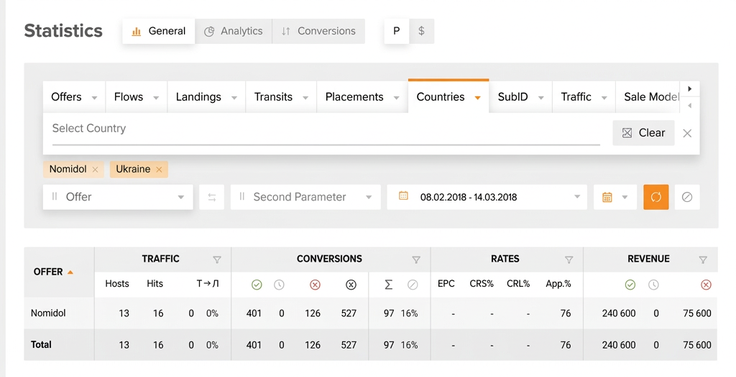This screenshot has height=377, width=736.
Task: Move the filter tabs right with the arrow
Action: [690, 89]
